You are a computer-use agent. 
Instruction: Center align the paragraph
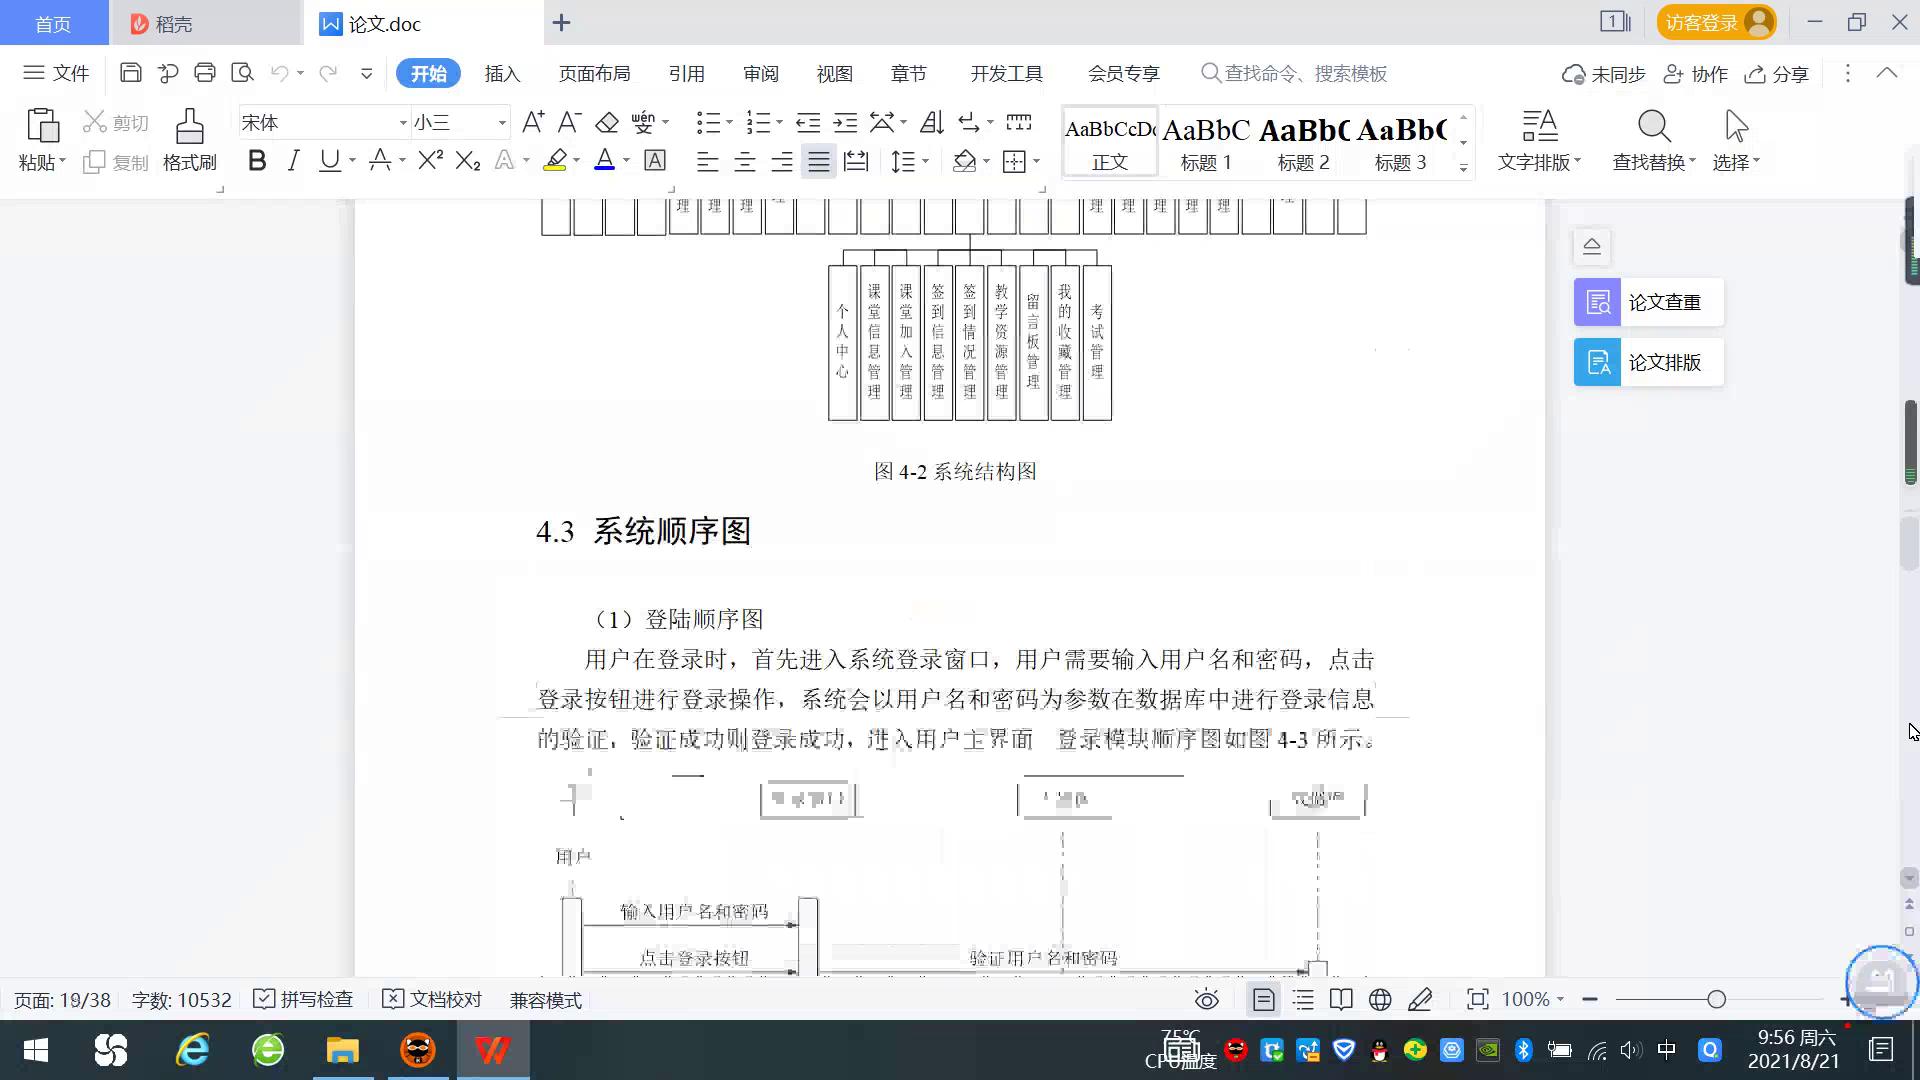coord(744,162)
